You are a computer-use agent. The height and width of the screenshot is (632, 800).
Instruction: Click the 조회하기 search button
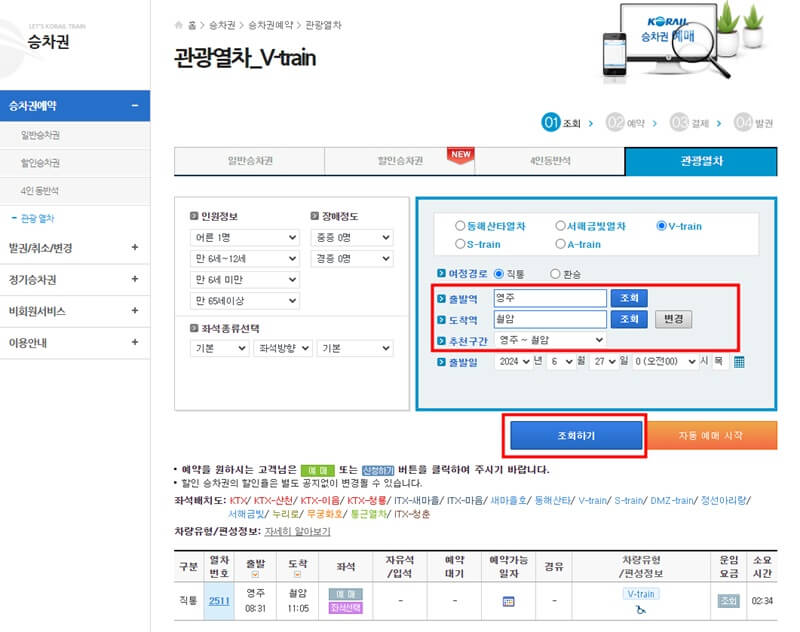pos(578,433)
